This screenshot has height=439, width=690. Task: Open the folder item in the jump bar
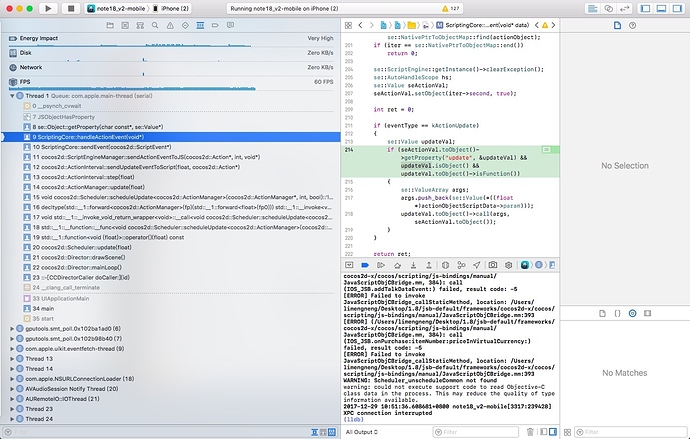tap(411, 25)
